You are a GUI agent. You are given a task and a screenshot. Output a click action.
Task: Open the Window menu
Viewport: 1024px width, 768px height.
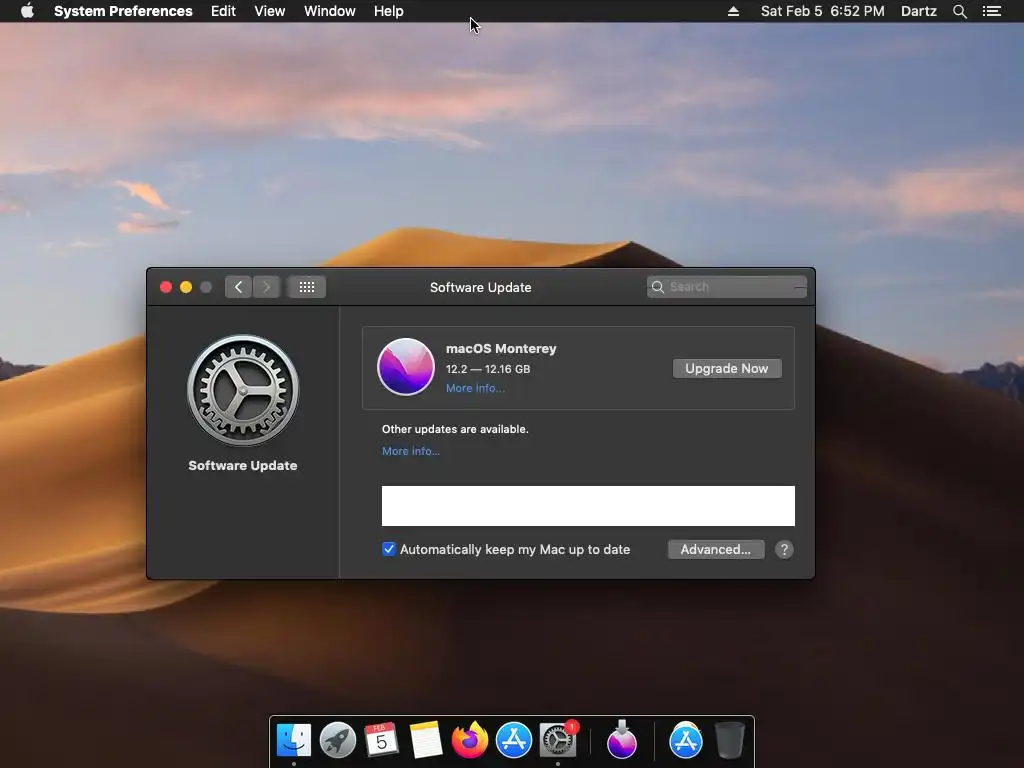tap(330, 11)
